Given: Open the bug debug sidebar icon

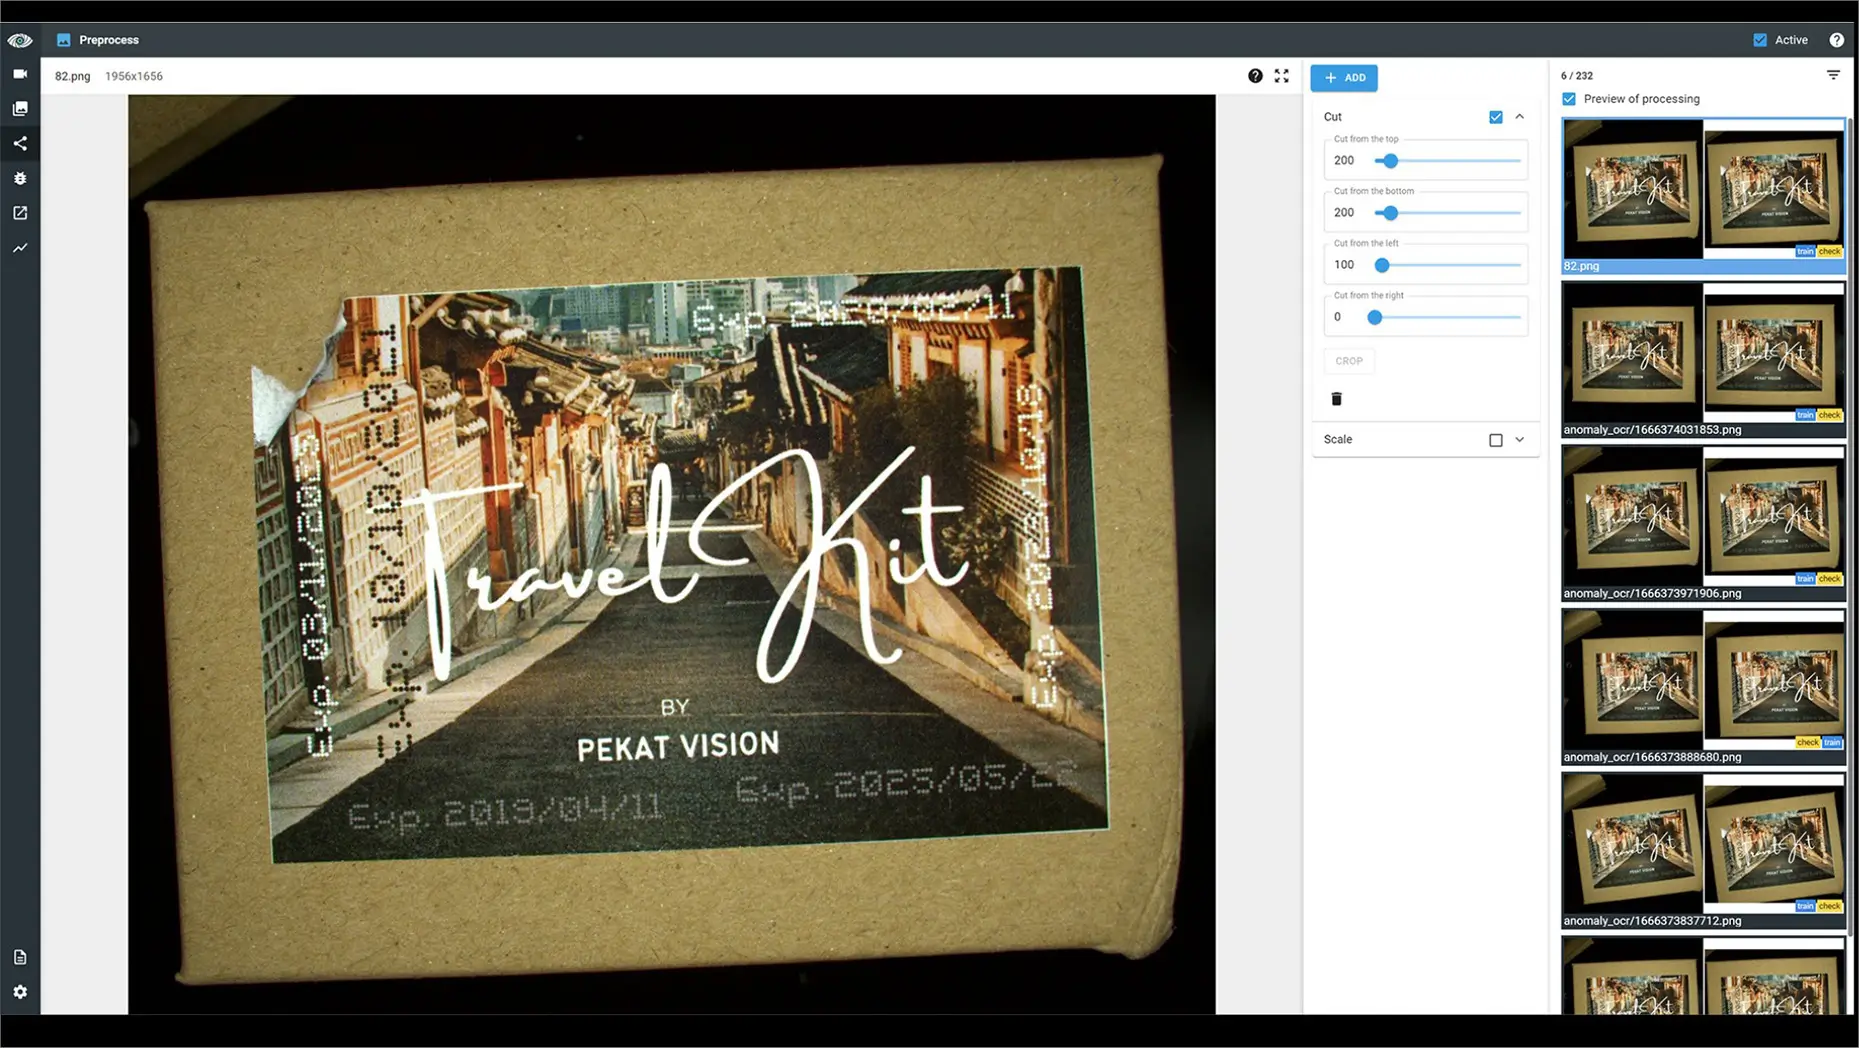Looking at the screenshot, I should 20,178.
